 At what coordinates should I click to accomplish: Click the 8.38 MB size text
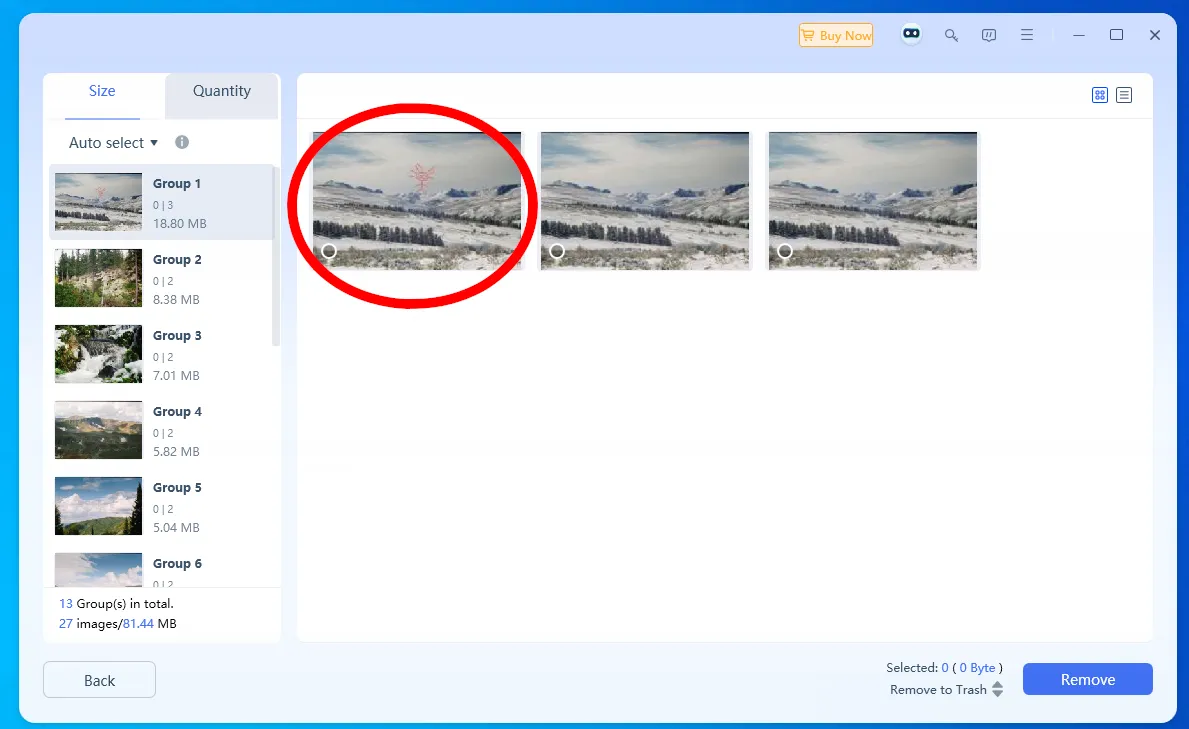pos(177,300)
